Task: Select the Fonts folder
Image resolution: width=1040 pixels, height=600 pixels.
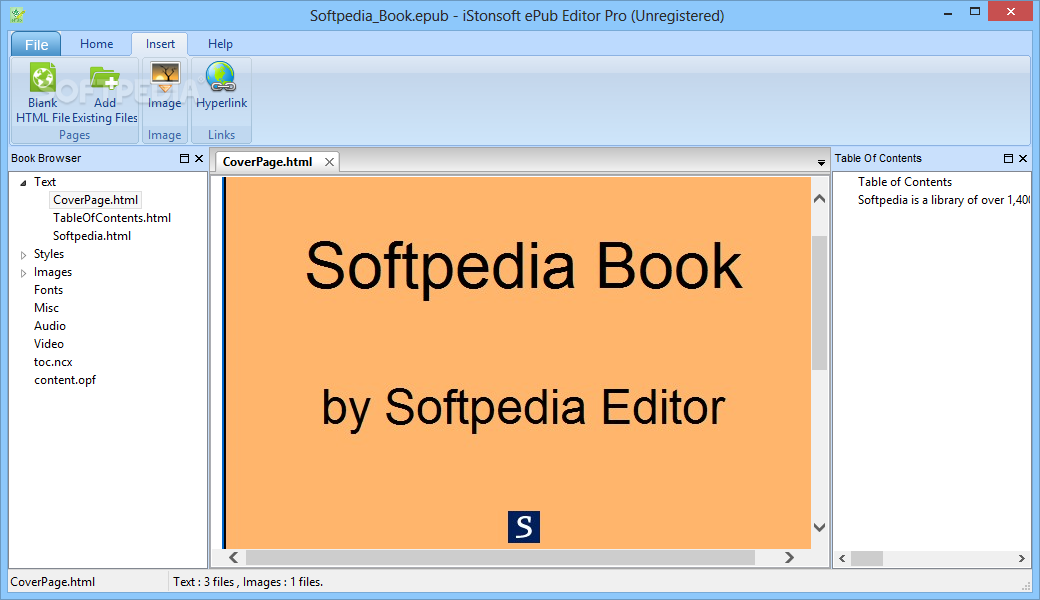Action: point(48,290)
